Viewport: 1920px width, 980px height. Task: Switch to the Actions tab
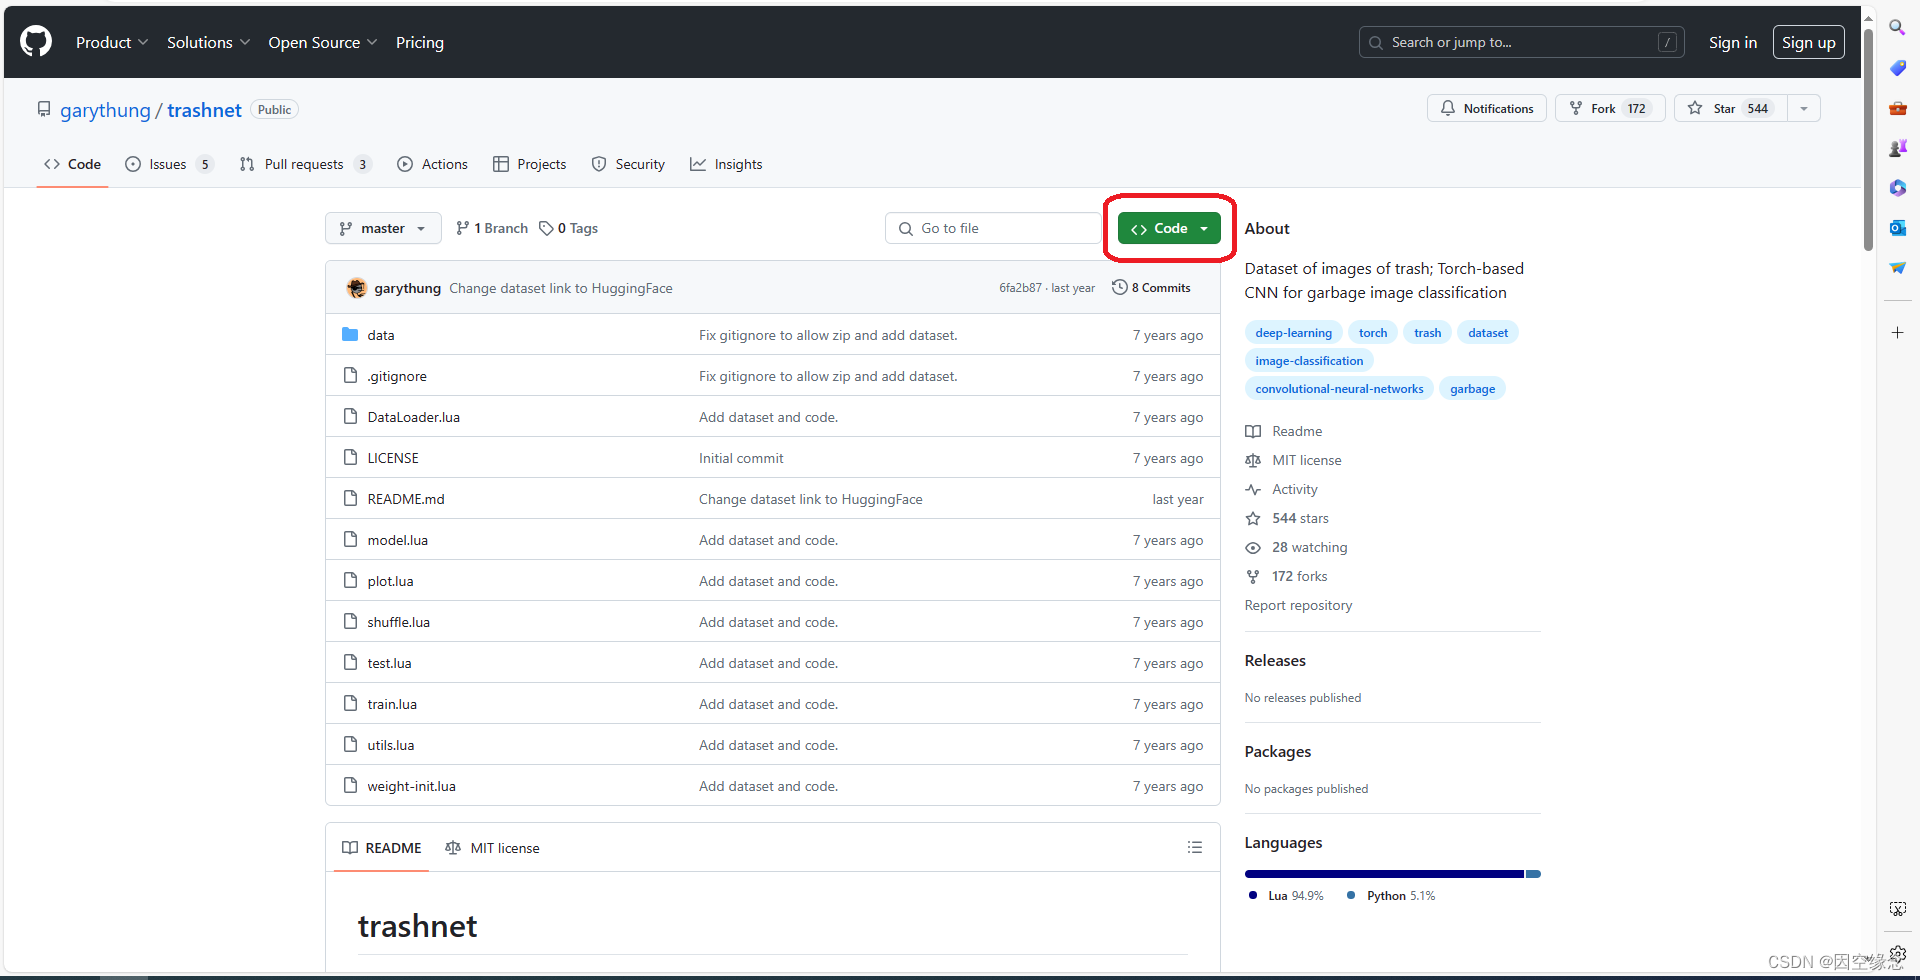coord(432,164)
